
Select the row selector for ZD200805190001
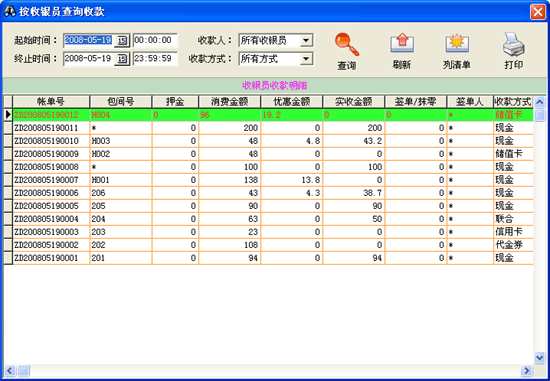pyautogui.click(x=8, y=258)
